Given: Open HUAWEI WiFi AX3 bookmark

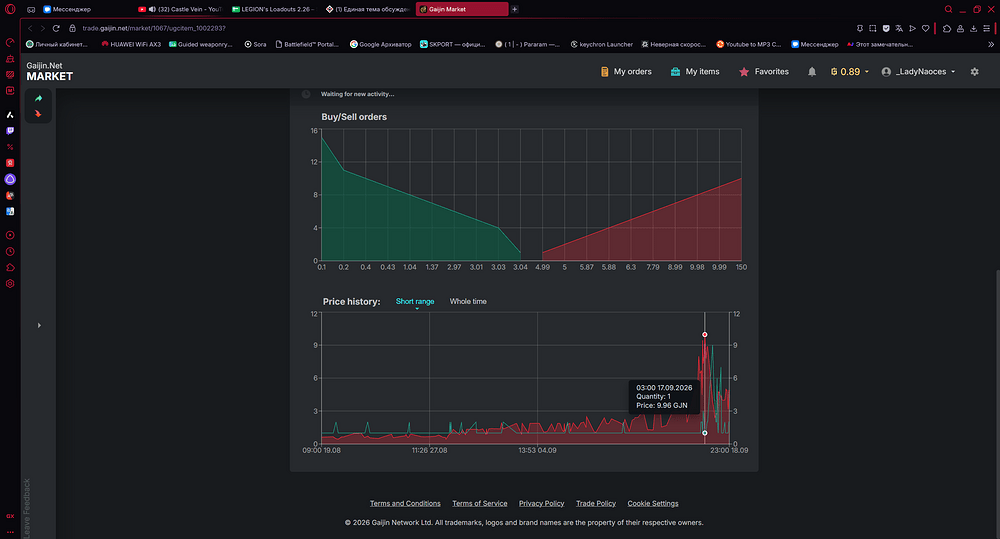Looking at the screenshot, I should [131, 45].
